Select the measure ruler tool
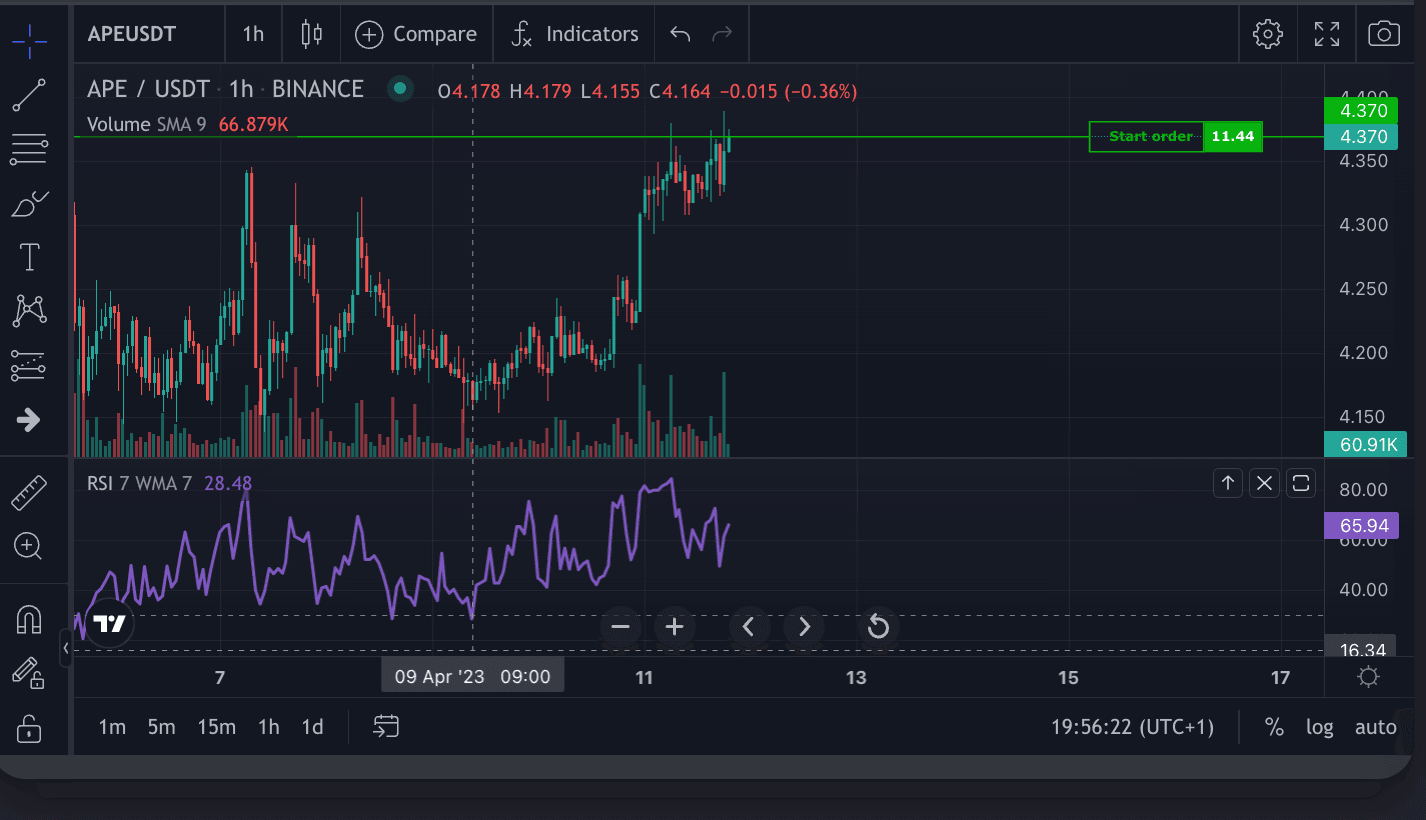 coord(29,492)
